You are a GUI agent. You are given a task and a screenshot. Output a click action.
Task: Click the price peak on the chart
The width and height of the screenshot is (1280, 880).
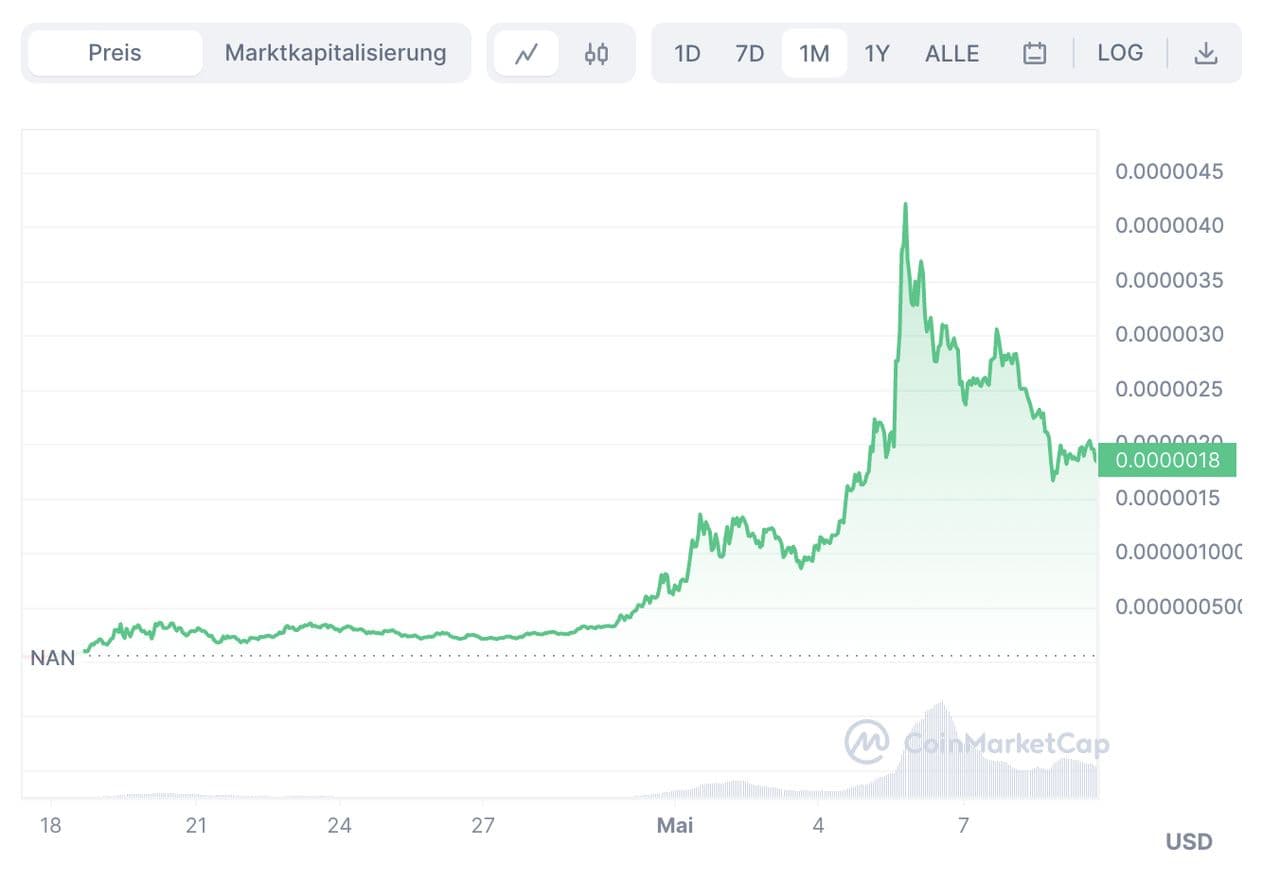coord(905,205)
